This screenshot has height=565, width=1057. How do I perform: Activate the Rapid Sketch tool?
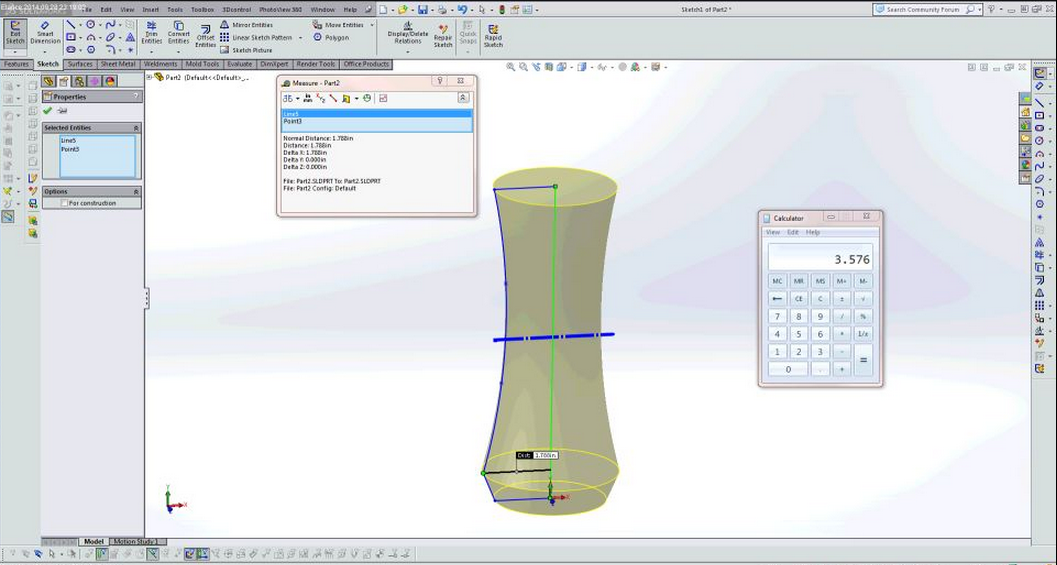coord(493,36)
